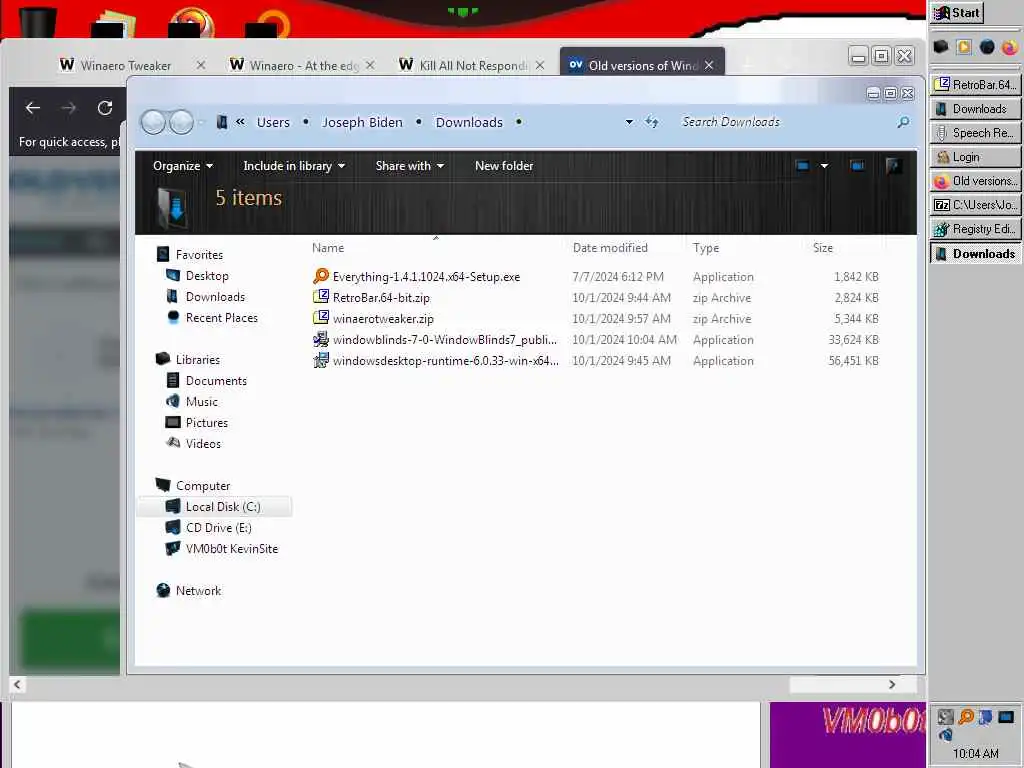Open Network in the navigation pane
This screenshot has width=1024, height=768.
click(198, 590)
